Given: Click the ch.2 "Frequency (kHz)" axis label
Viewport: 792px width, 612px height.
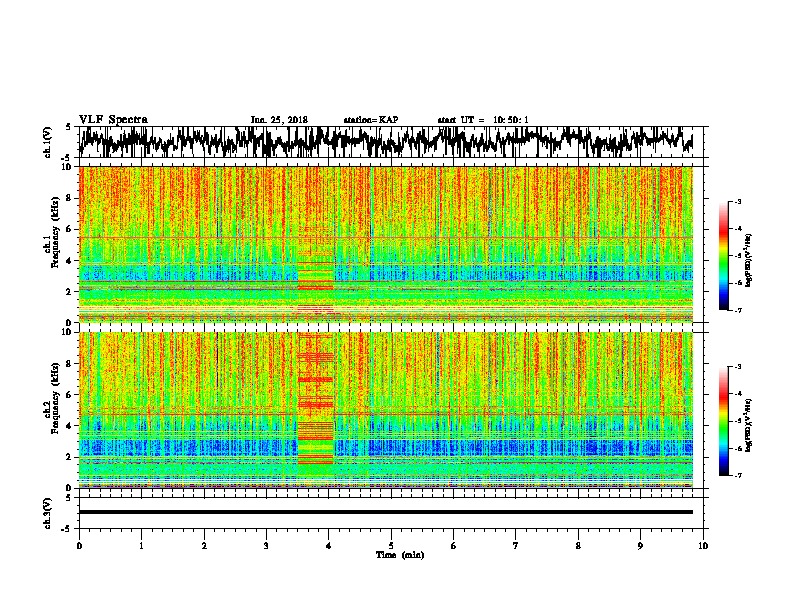Looking at the screenshot, I should click(56, 398).
